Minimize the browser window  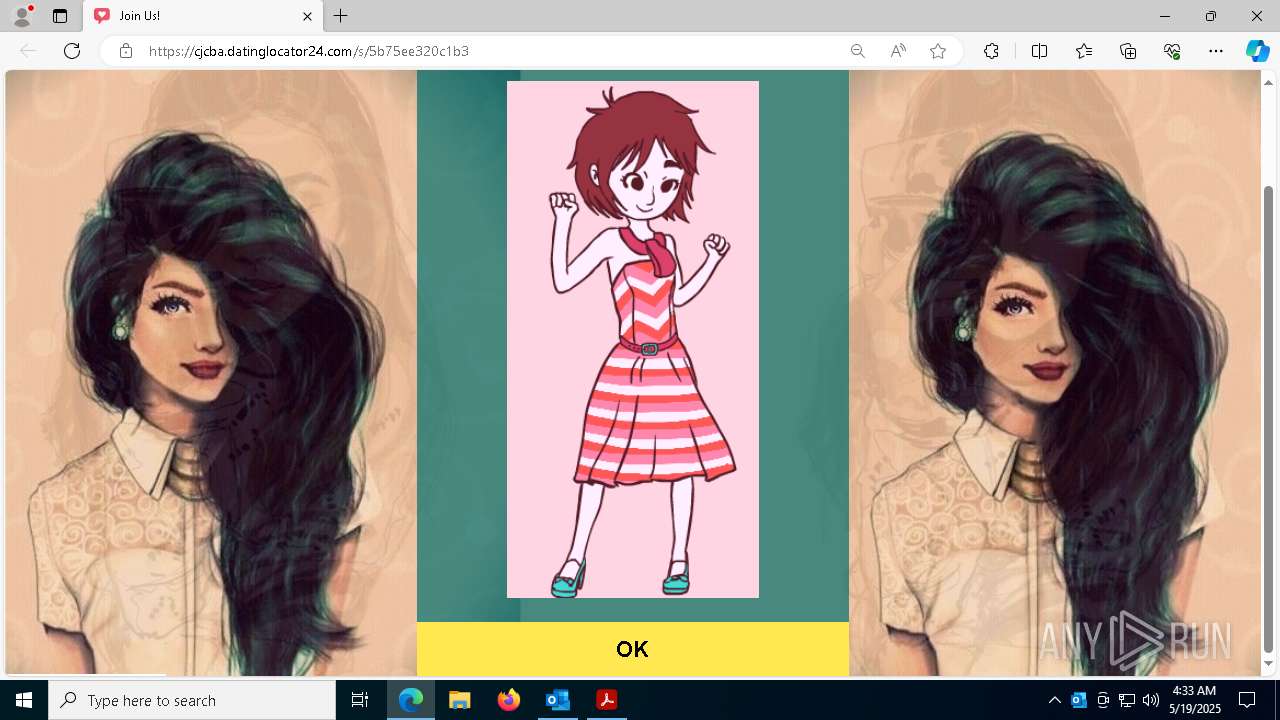[x=1165, y=16]
